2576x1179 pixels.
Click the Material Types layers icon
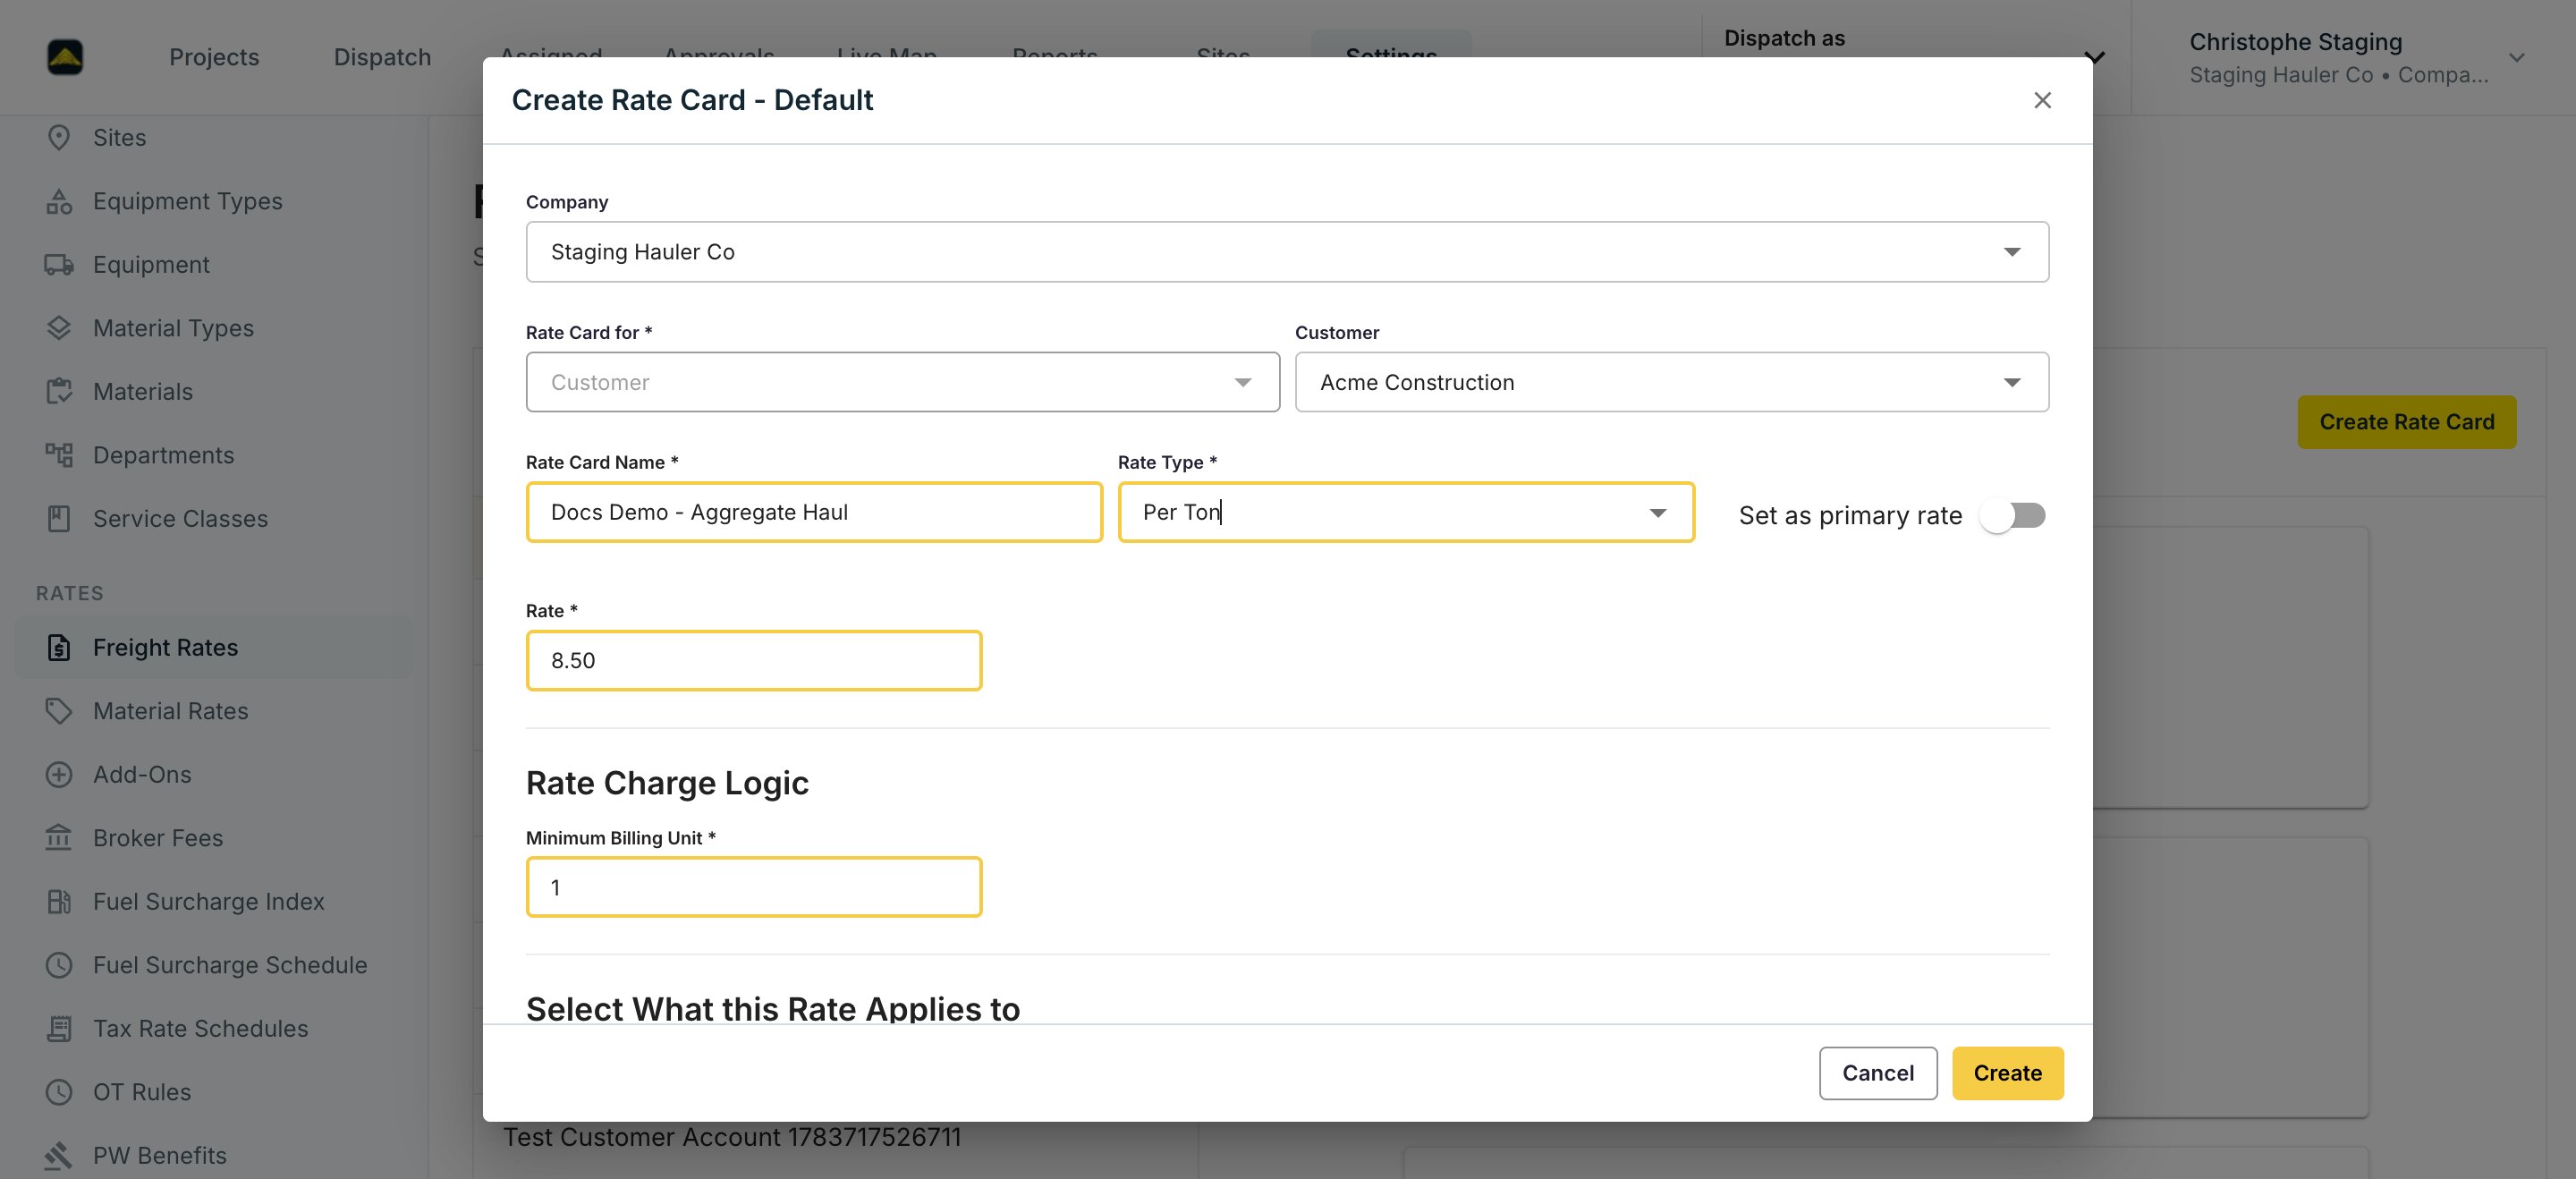(x=59, y=328)
